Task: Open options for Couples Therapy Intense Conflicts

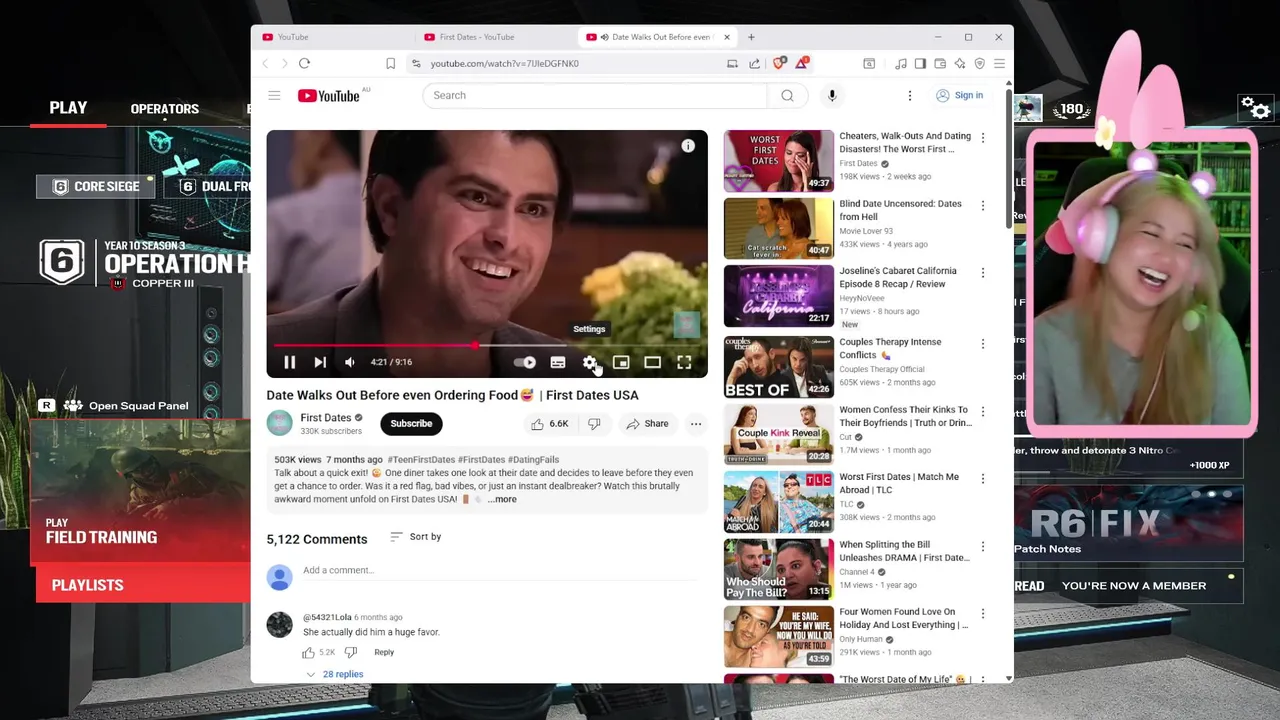Action: [983, 344]
